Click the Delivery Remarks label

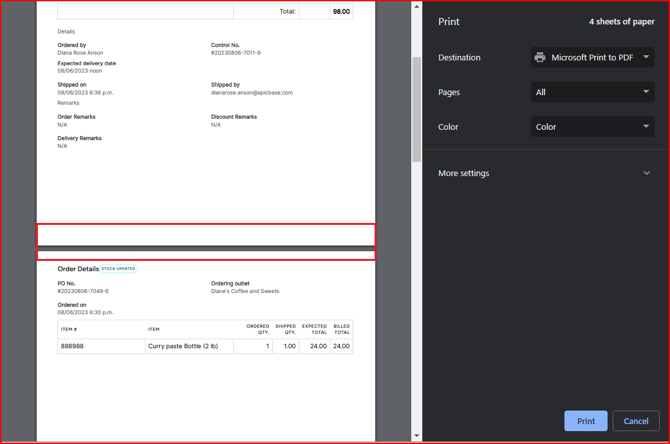pyautogui.click(x=79, y=138)
